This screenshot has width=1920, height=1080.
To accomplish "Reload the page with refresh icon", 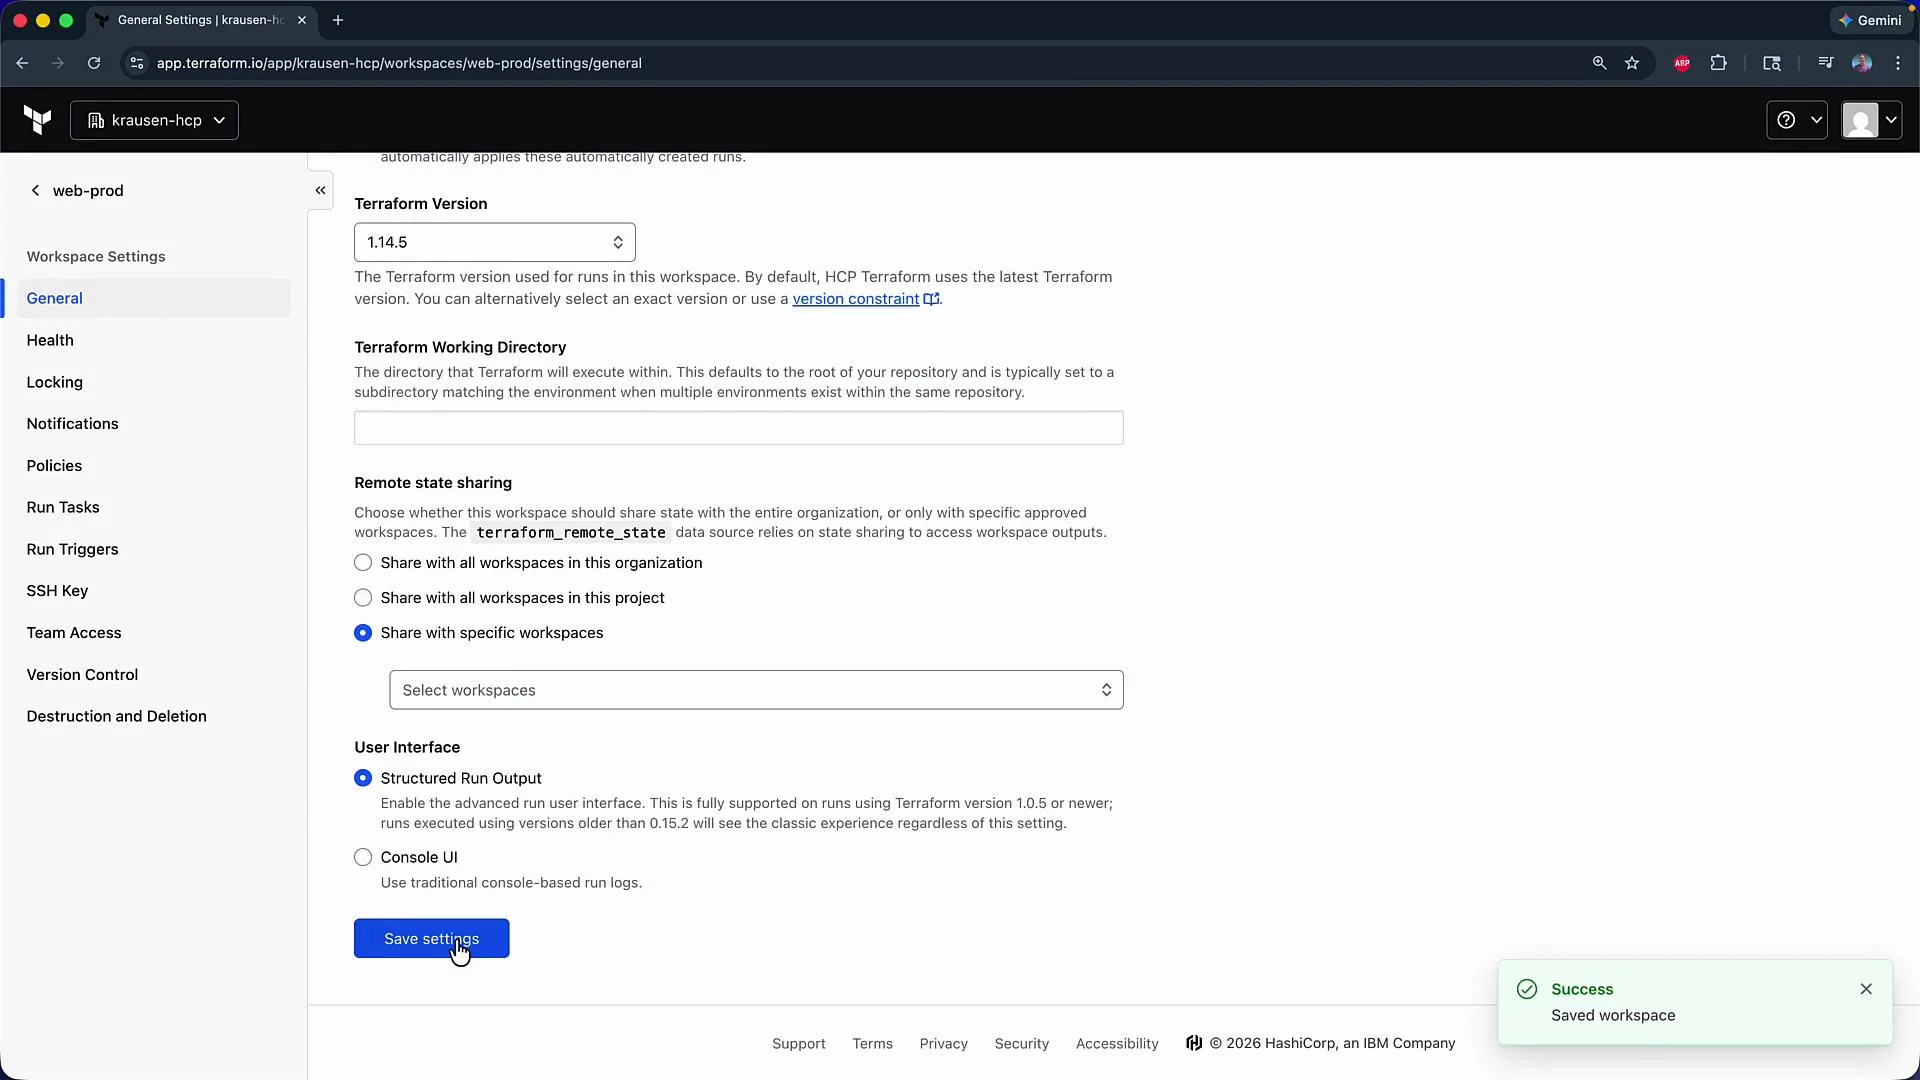I will pyautogui.click(x=94, y=63).
